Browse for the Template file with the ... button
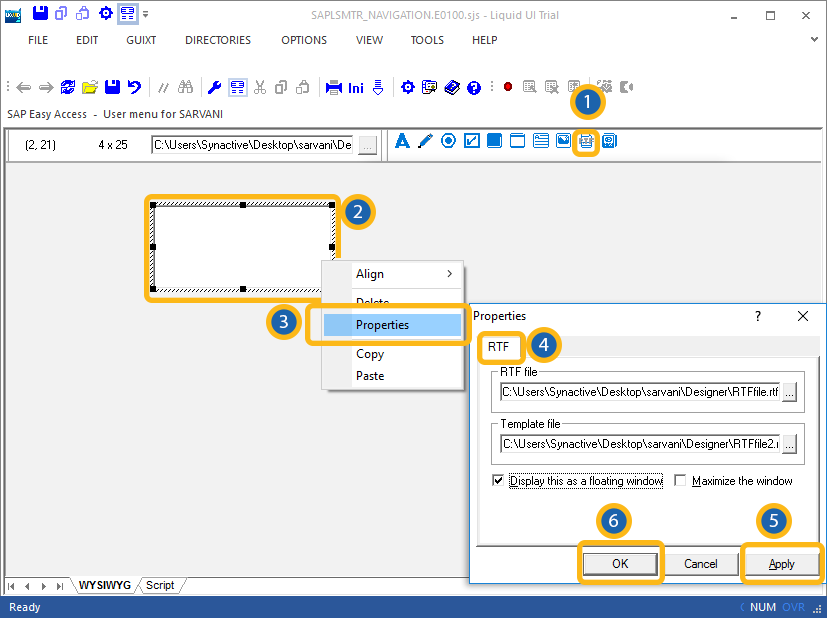Image resolution: width=827 pixels, height=618 pixels. pyautogui.click(x=789, y=444)
